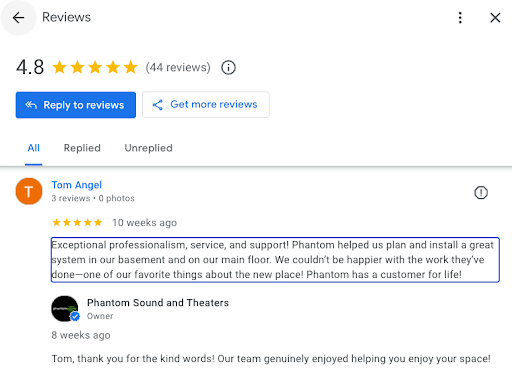Open Phantom Sound and Theaters owner avatar
Screen dimensions: 512x377
point(65,308)
